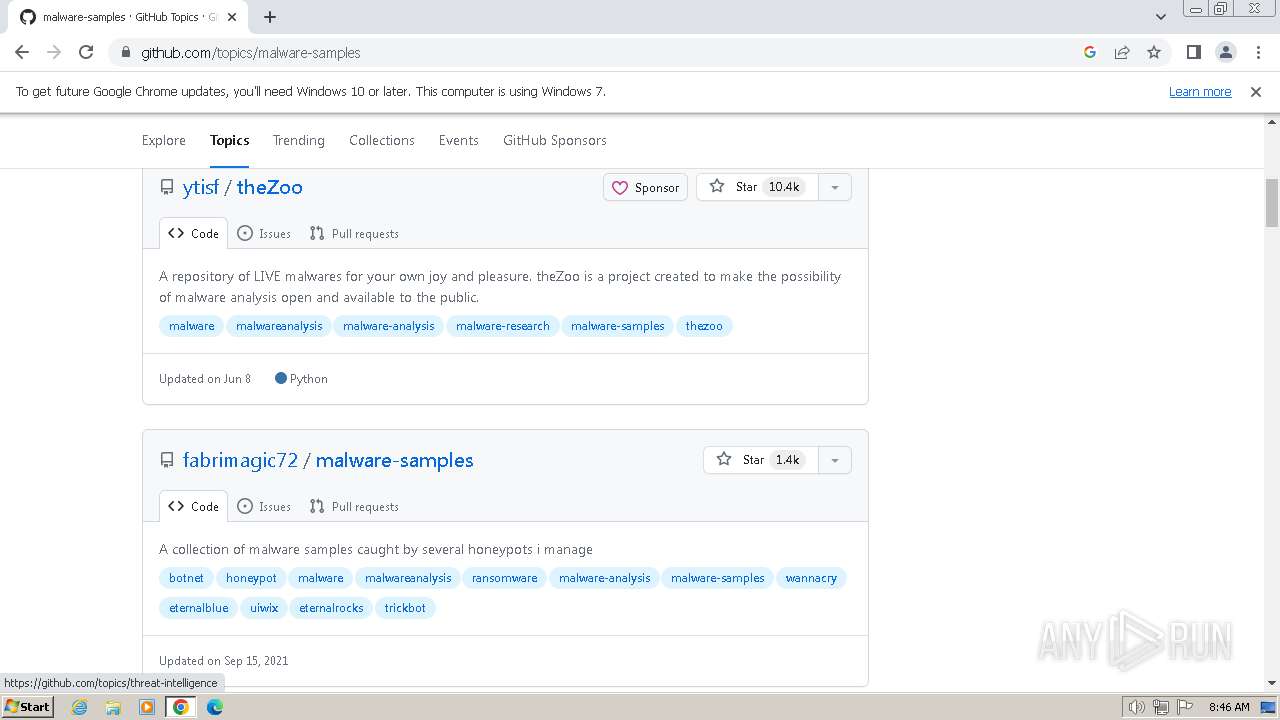
Task: Open the Trending tab
Action: tap(299, 140)
